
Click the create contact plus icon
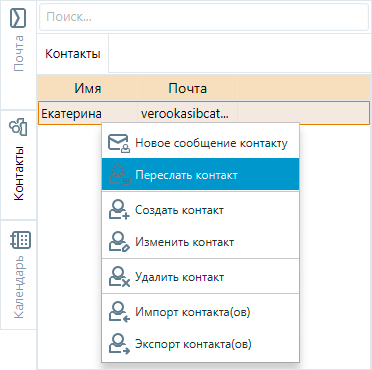pos(119,210)
